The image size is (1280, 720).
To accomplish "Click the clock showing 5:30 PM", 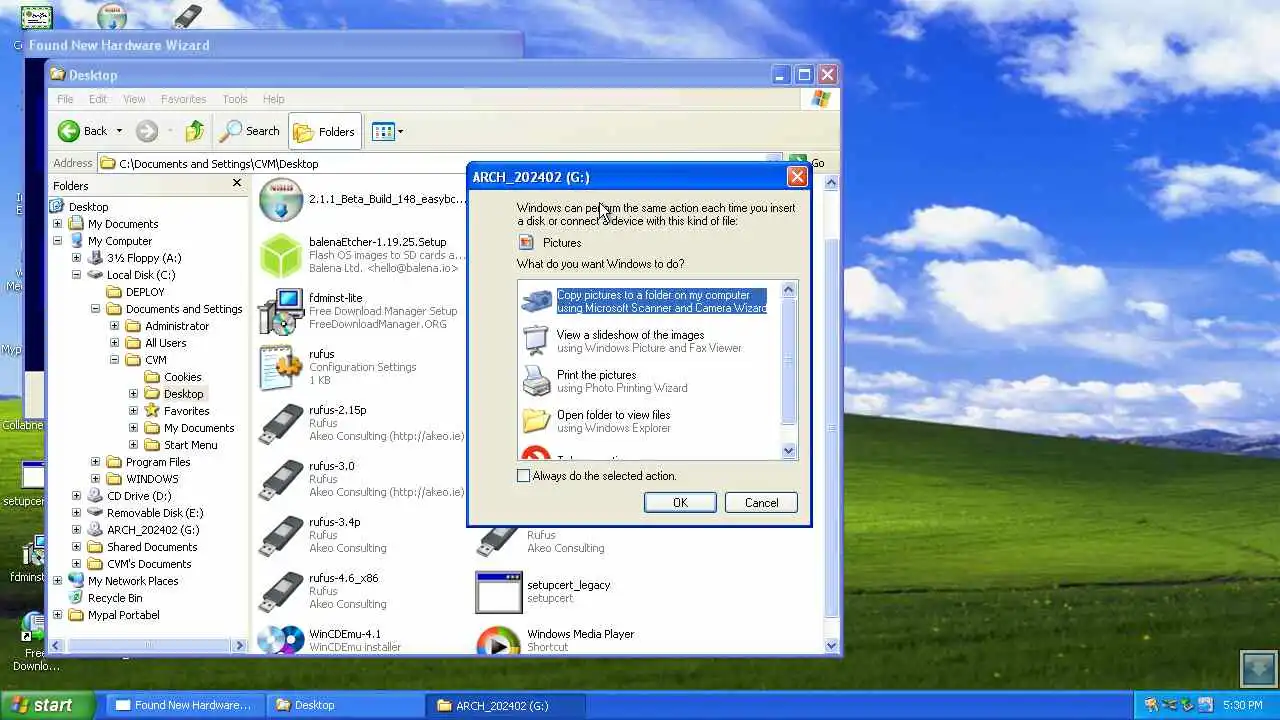I will [1243, 705].
